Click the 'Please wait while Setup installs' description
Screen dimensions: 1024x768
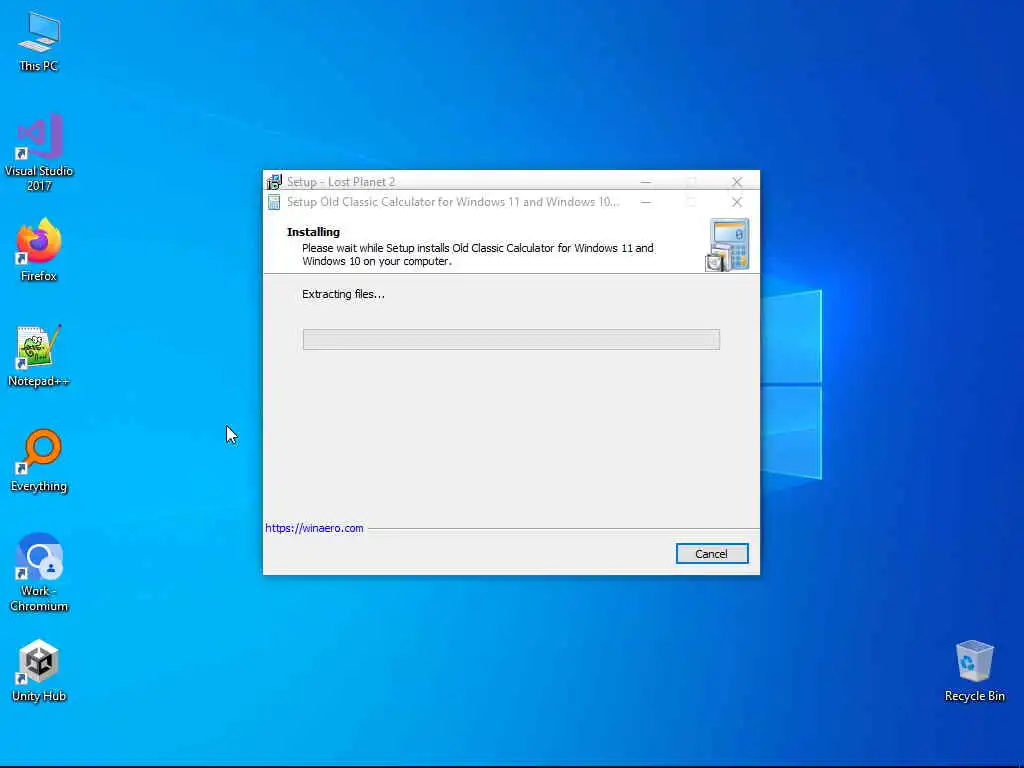click(x=477, y=255)
